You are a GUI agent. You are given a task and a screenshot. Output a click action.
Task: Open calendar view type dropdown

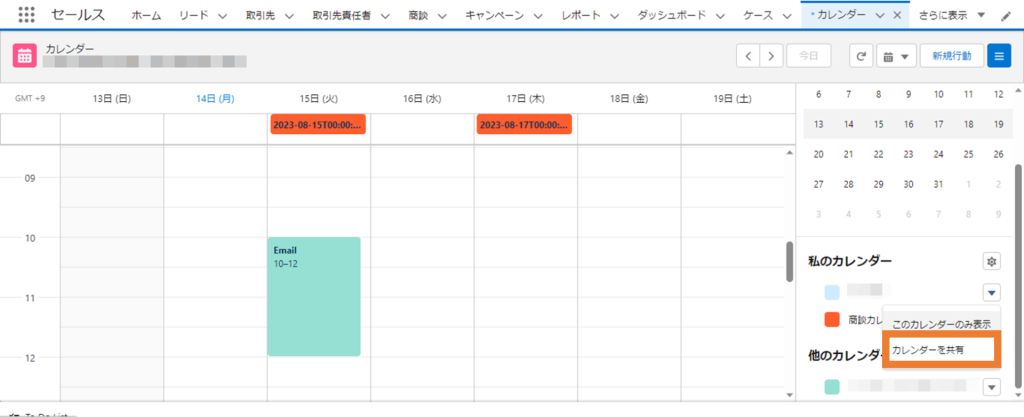tap(897, 56)
